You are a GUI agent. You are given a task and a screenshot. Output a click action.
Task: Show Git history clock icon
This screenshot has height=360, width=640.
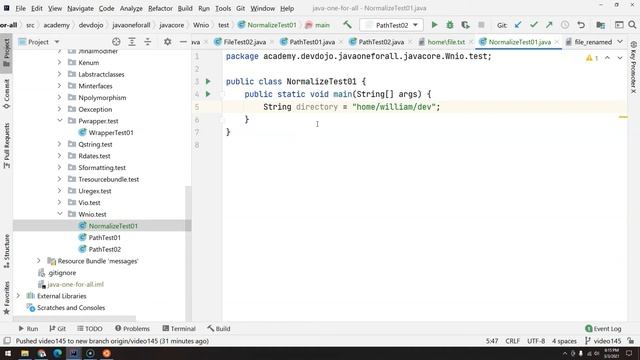tap(565, 25)
